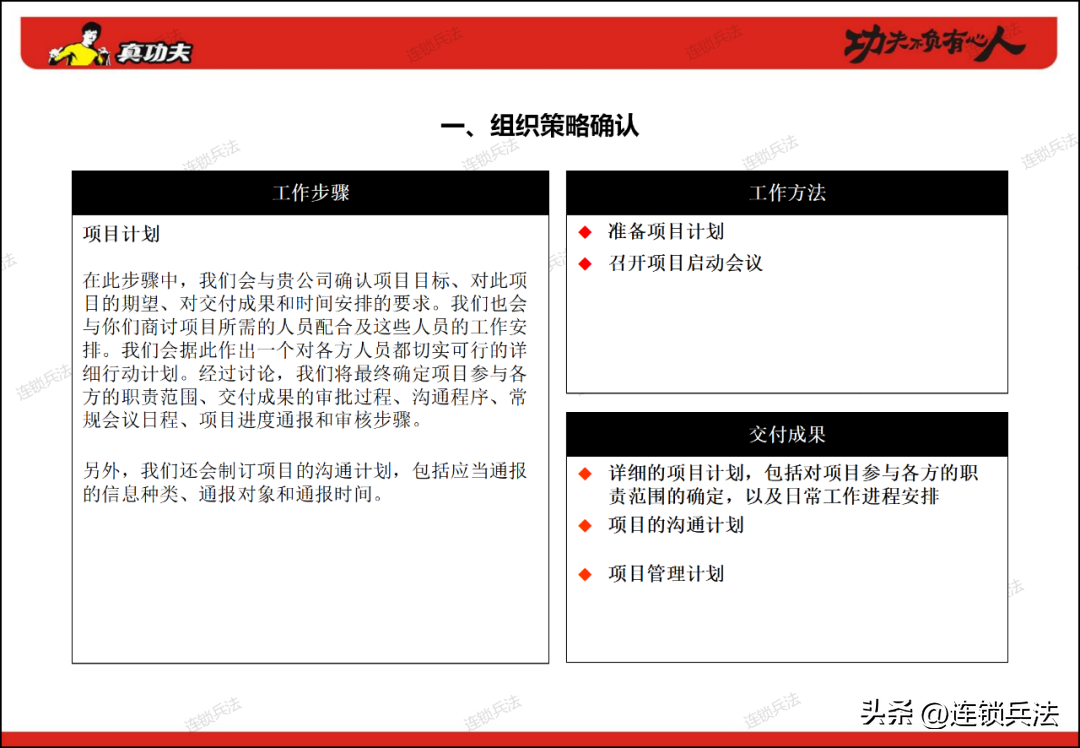Click the line 责范围的确定，以及日常工作进程安排
This screenshot has width=1080, height=748.
(773, 497)
